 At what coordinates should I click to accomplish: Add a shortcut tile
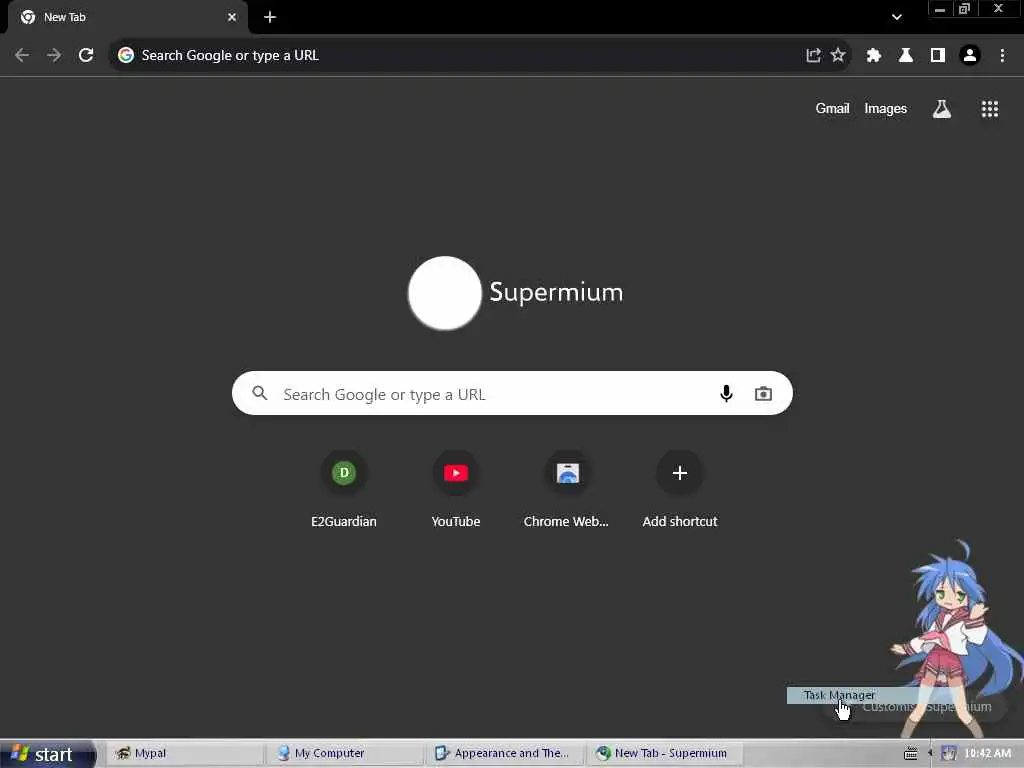click(680, 489)
